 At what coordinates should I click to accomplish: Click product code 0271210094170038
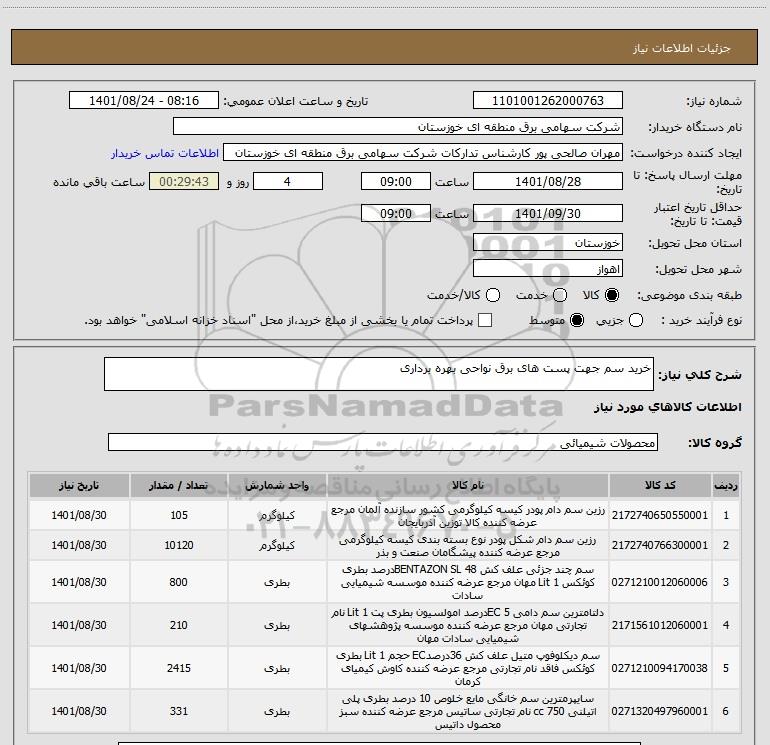click(x=660, y=668)
